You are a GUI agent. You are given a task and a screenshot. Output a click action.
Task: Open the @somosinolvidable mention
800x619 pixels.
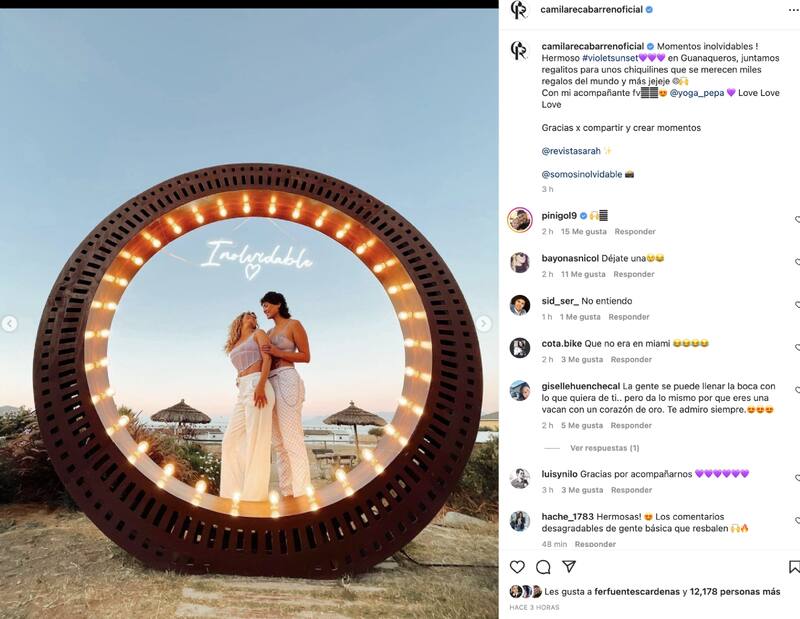click(581, 174)
